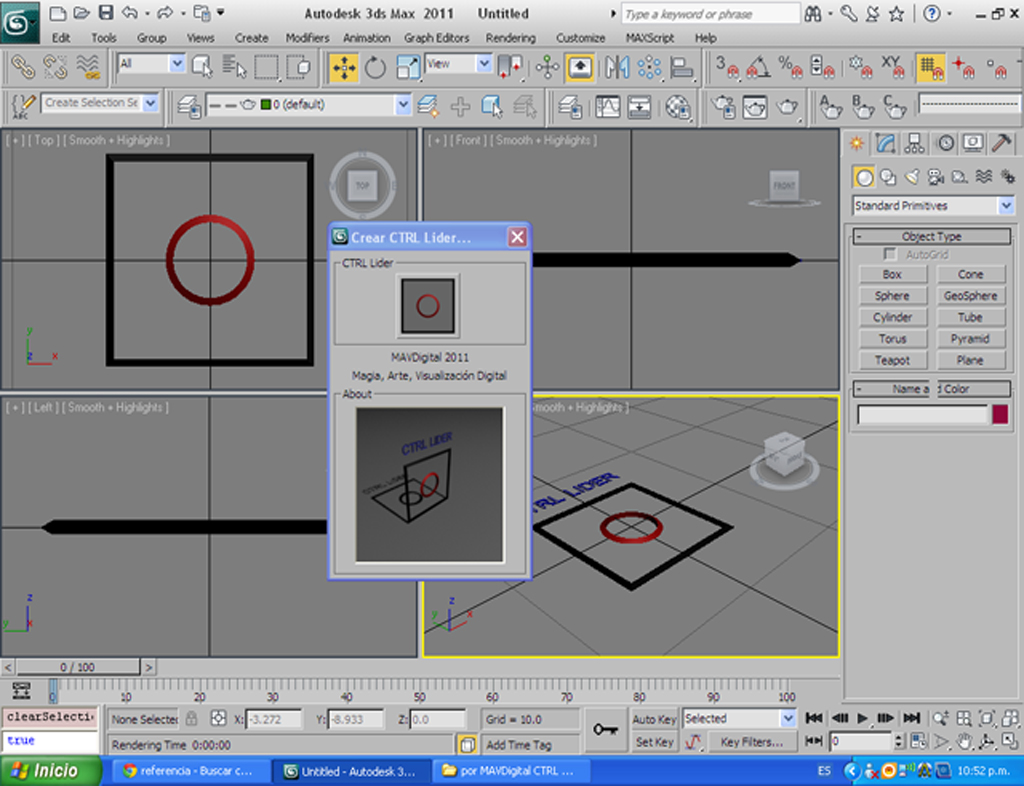Open Time Configuration icon
Viewport: 1024px width, 786px height.
920,742
